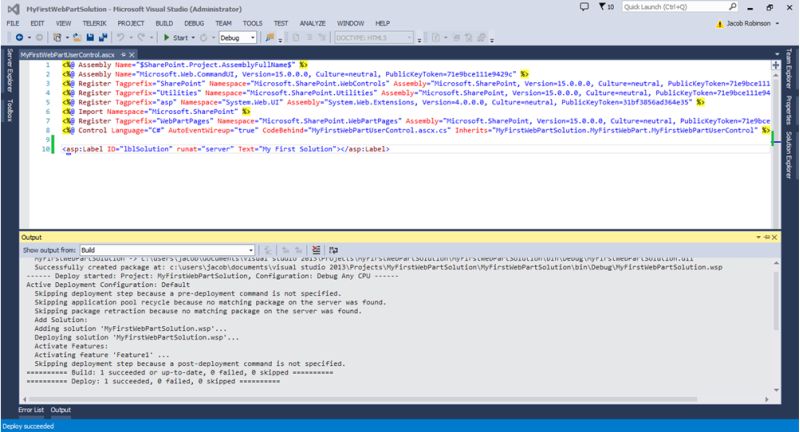800x432 pixels.
Task: Click the Go to Previous Message icon
Action: [286, 250]
